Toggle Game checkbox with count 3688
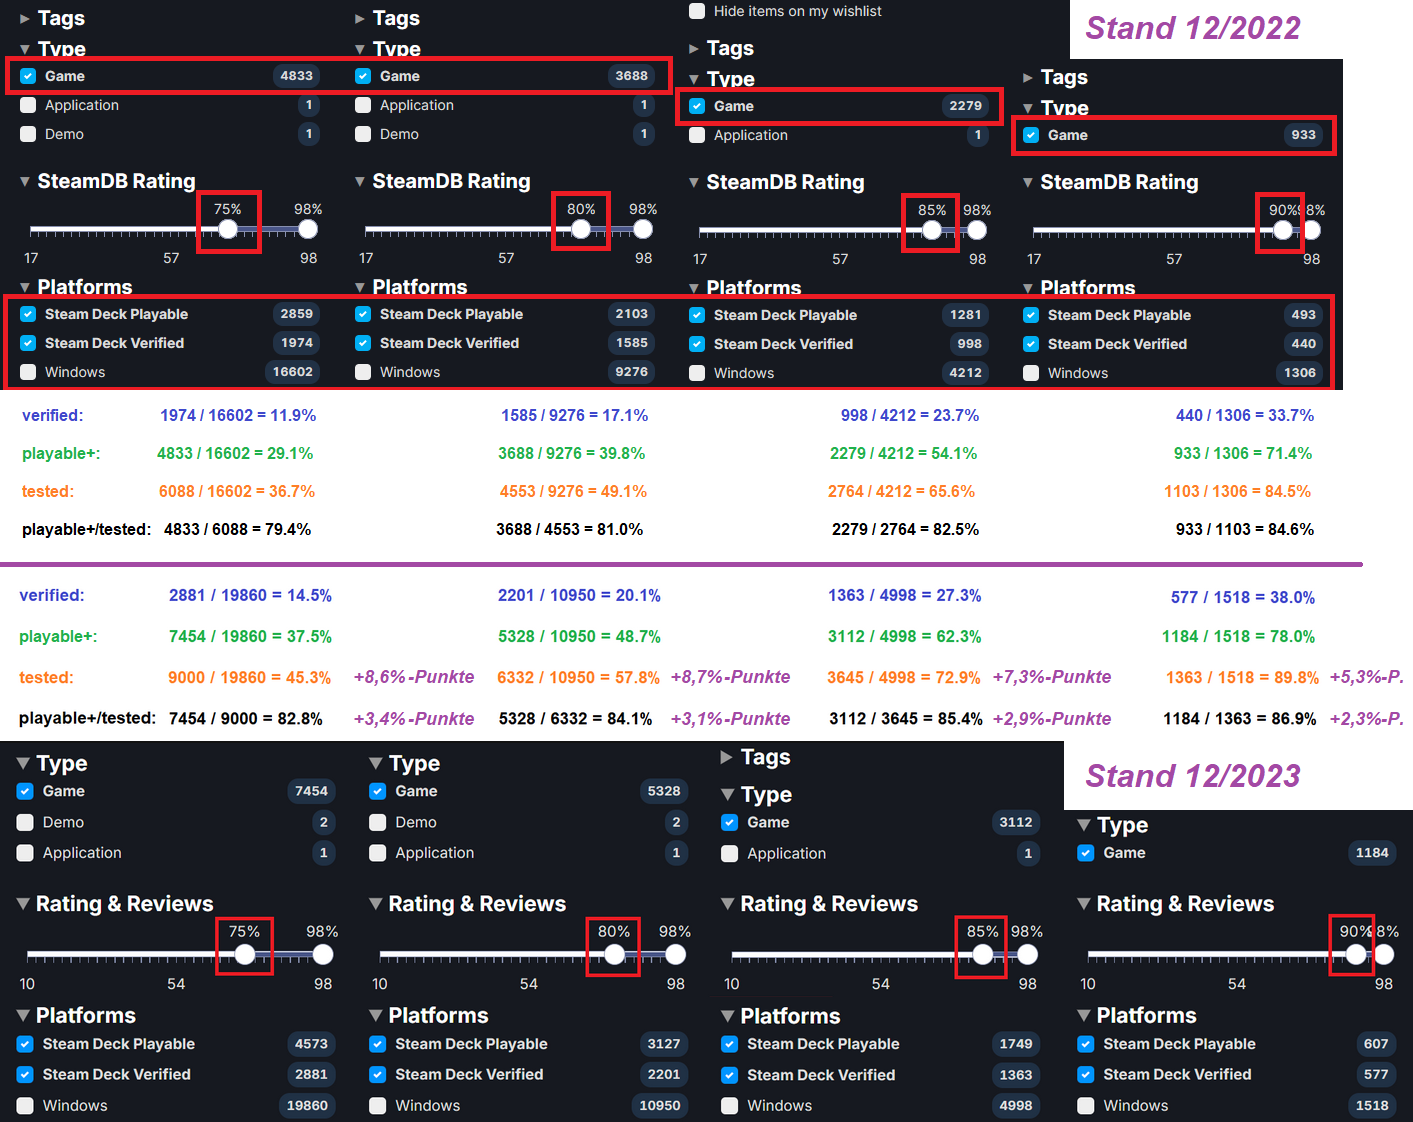The height and width of the screenshot is (1122, 1413). 363,76
